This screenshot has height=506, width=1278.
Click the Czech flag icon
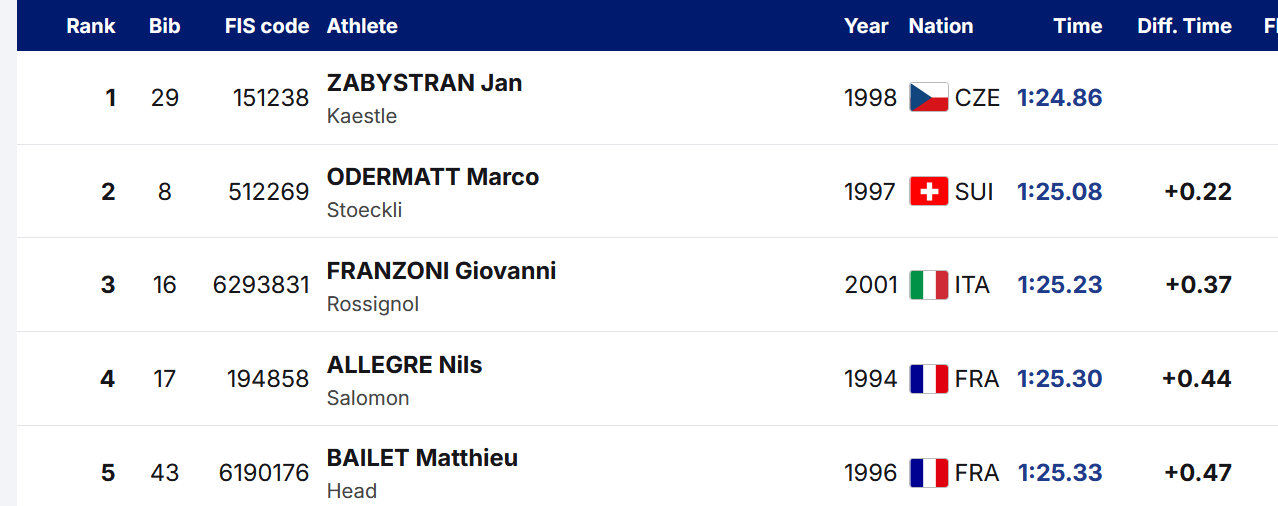click(928, 98)
